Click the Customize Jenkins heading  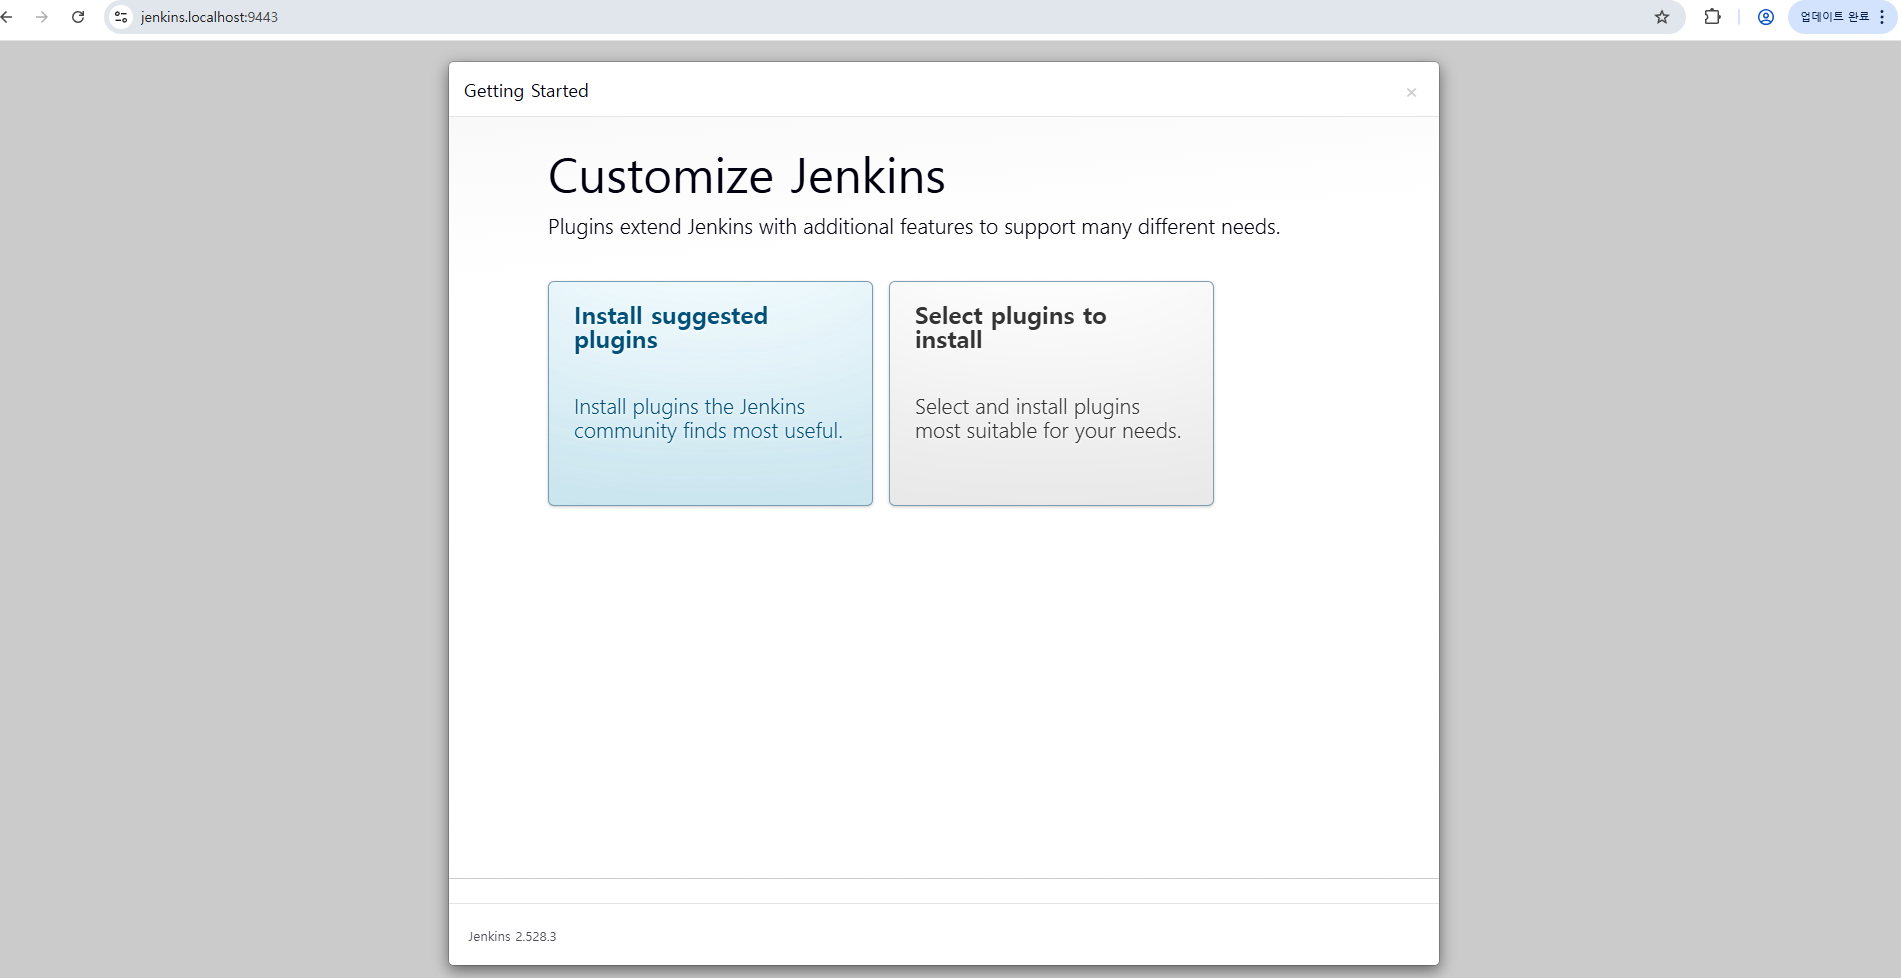point(746,177)
